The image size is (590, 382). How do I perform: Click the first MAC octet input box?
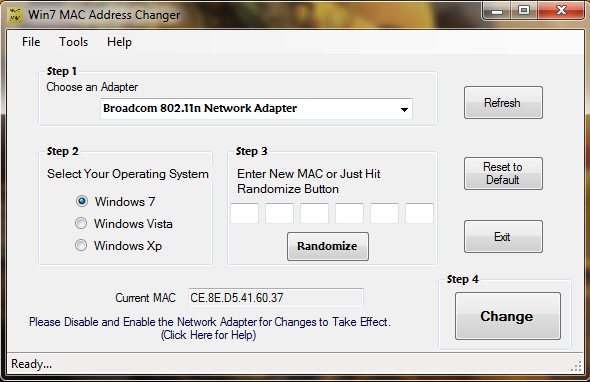coord(245,213)
